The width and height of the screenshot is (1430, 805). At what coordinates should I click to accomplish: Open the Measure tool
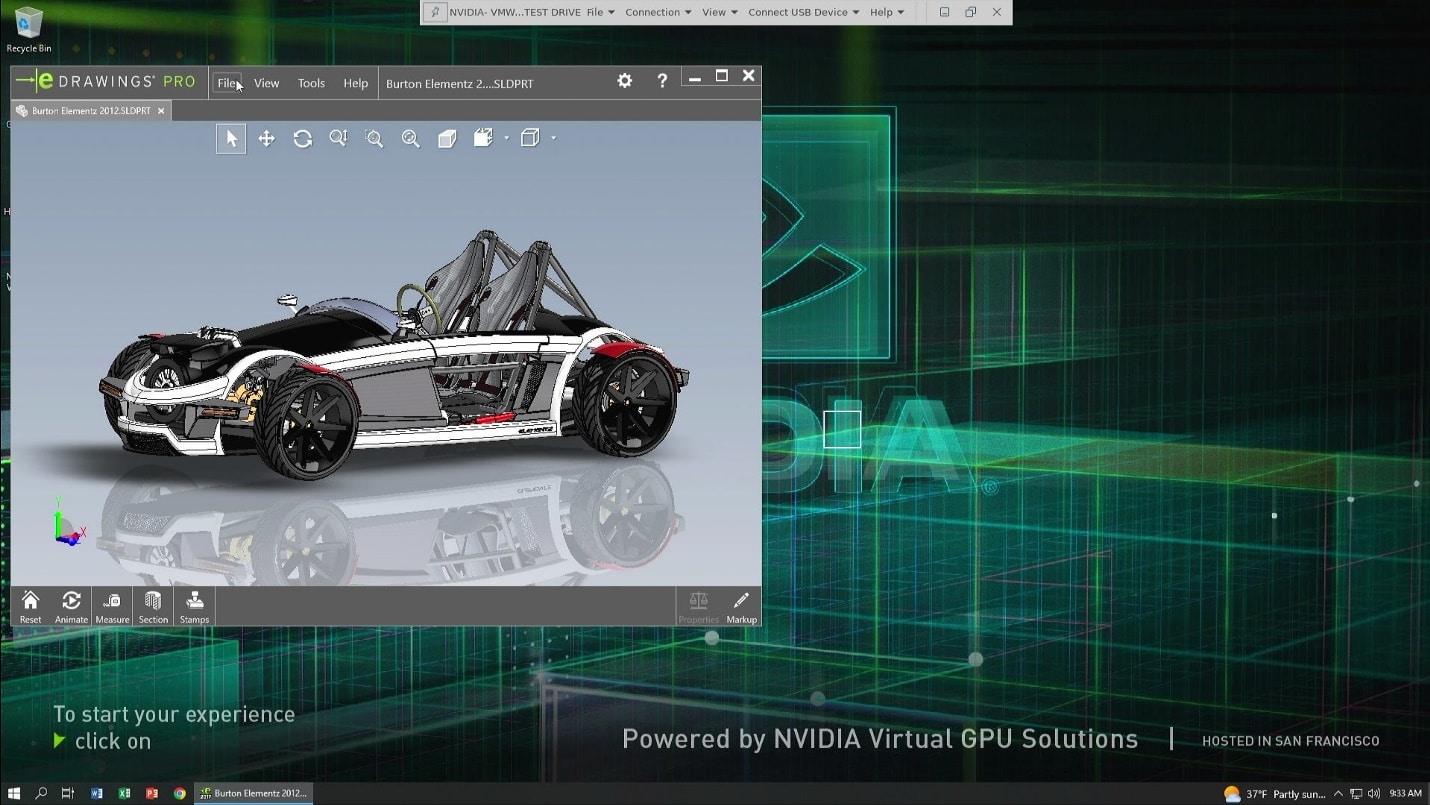coord(112,606)
